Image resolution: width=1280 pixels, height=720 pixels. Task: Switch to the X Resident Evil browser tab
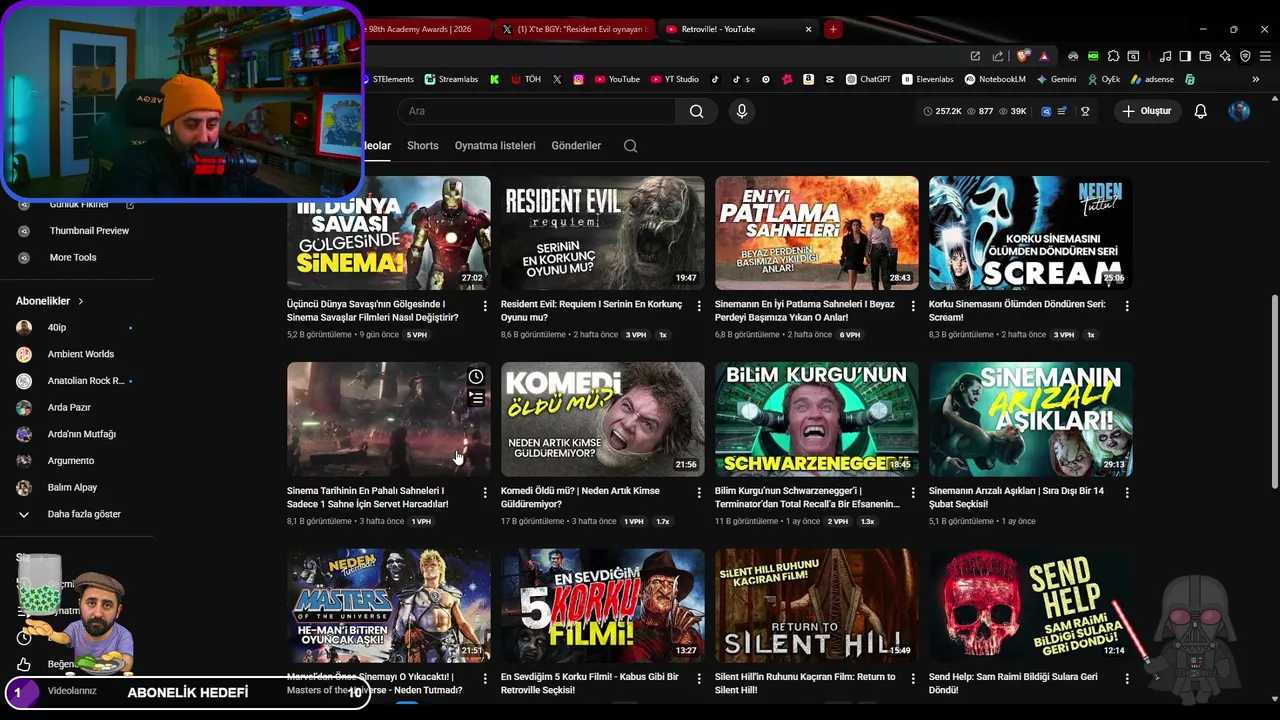pos(575,29)
